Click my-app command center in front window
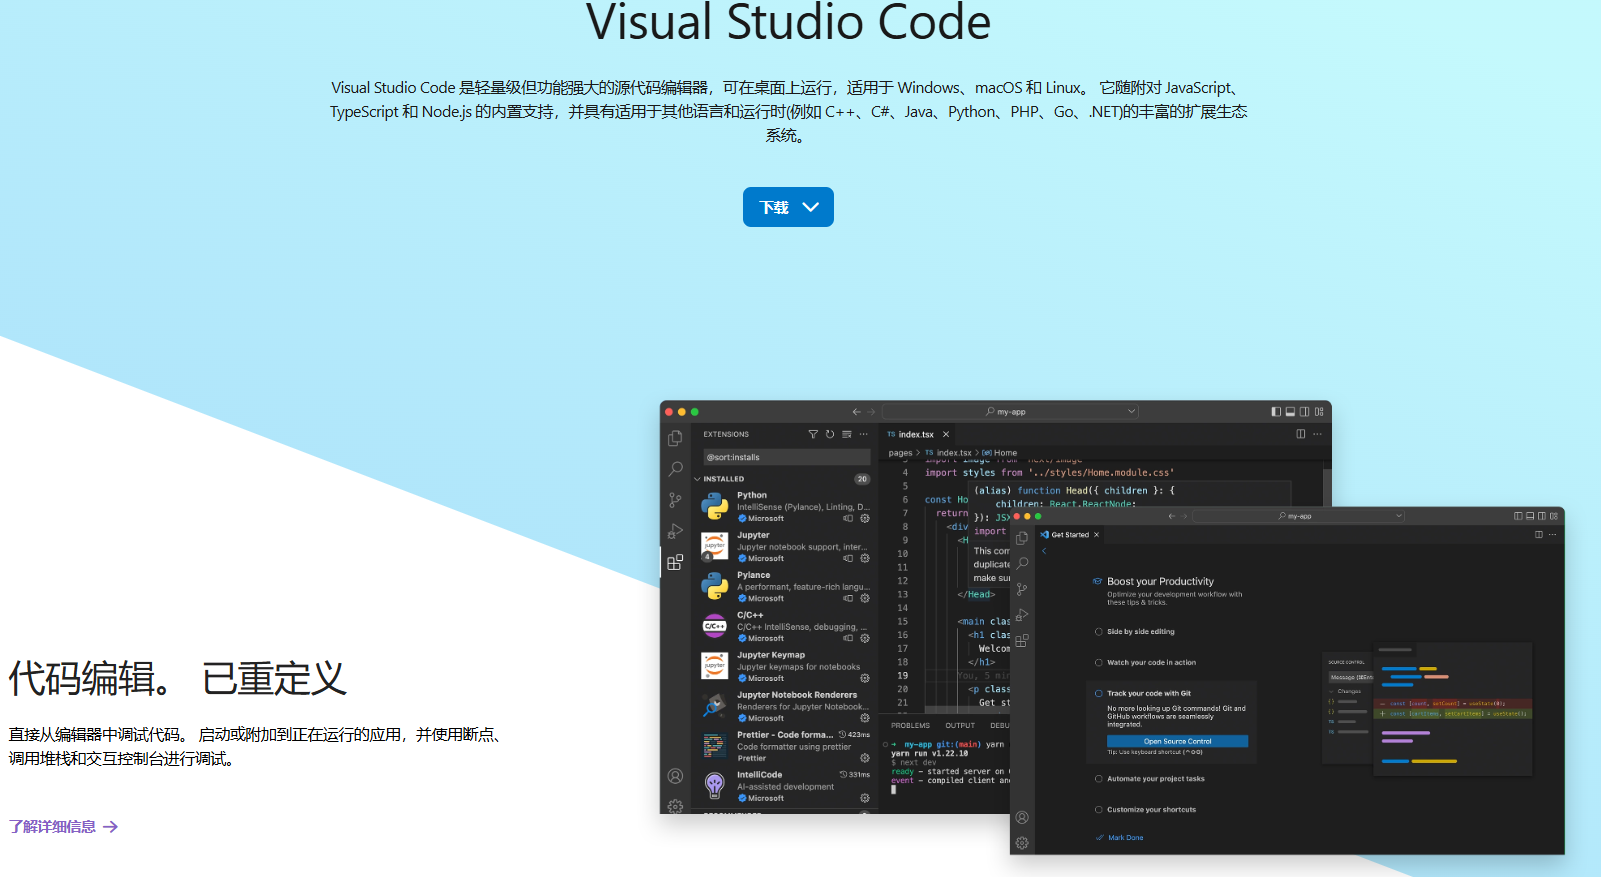The height and width of the screenshot is (877, 1601). click(1299, 516)
